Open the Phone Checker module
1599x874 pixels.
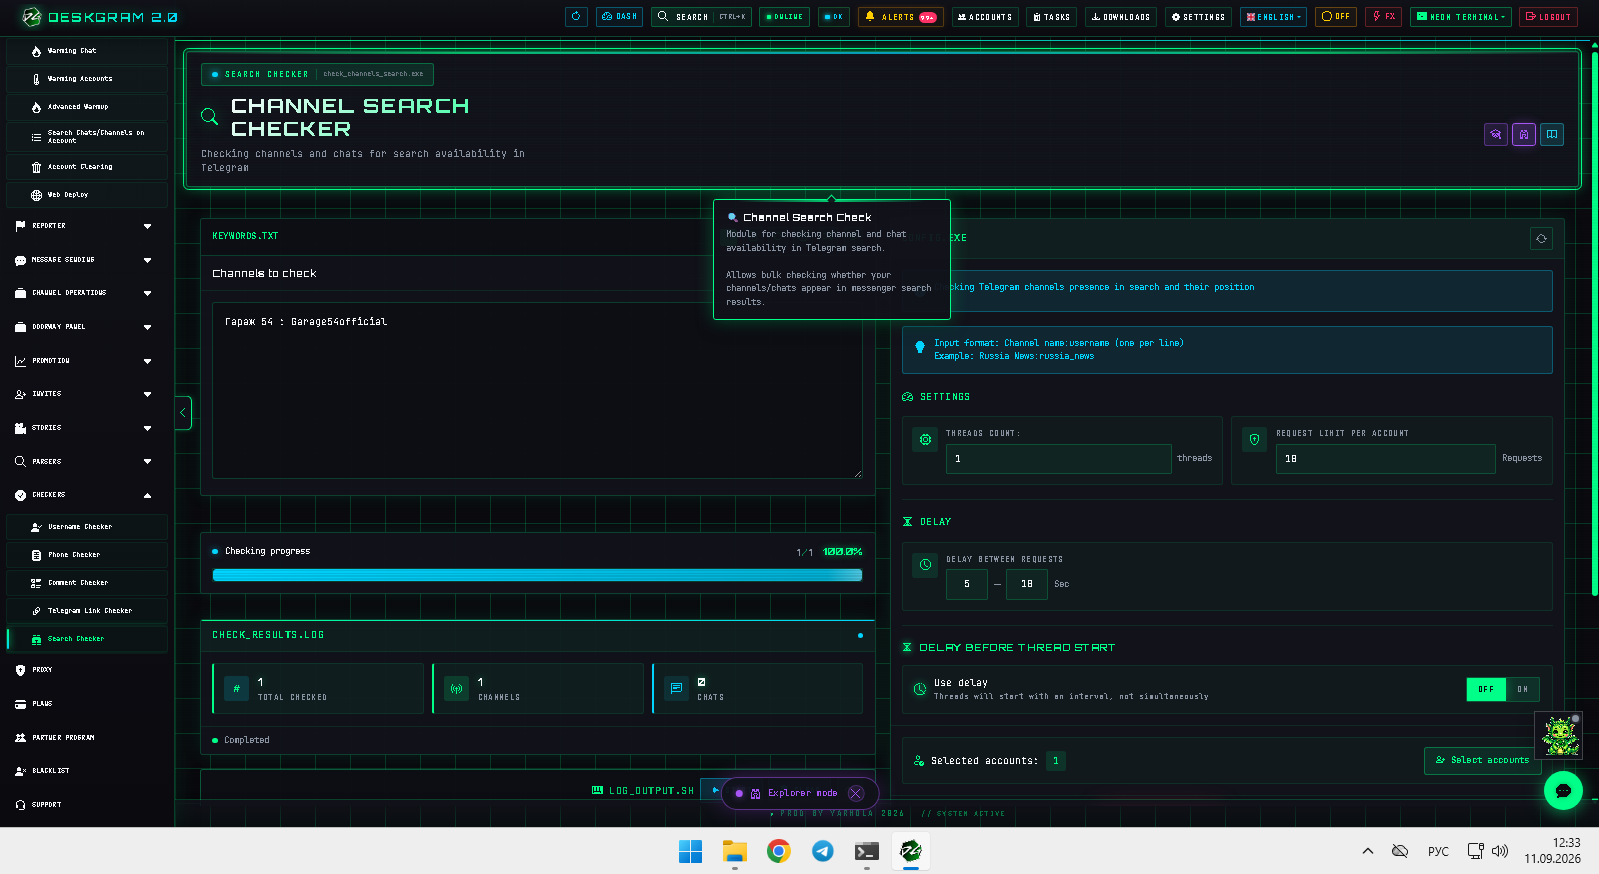pos(87,555)
